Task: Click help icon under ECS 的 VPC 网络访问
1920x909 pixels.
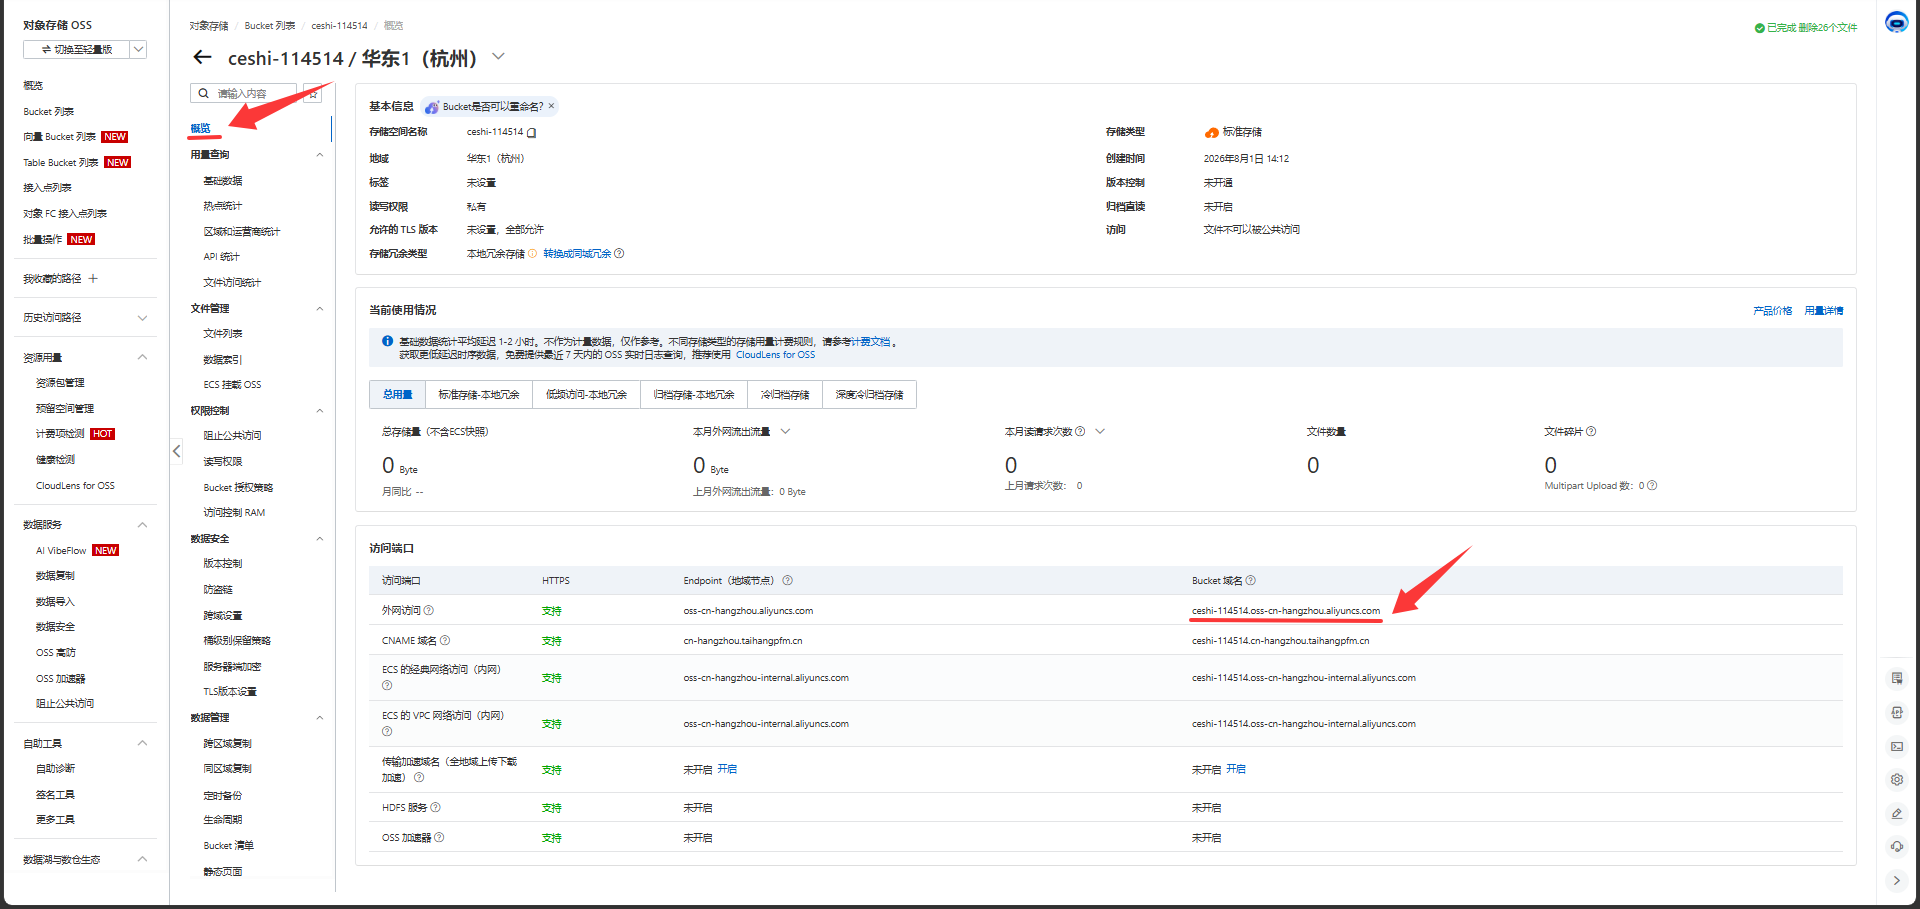Action: click(387, 732)
